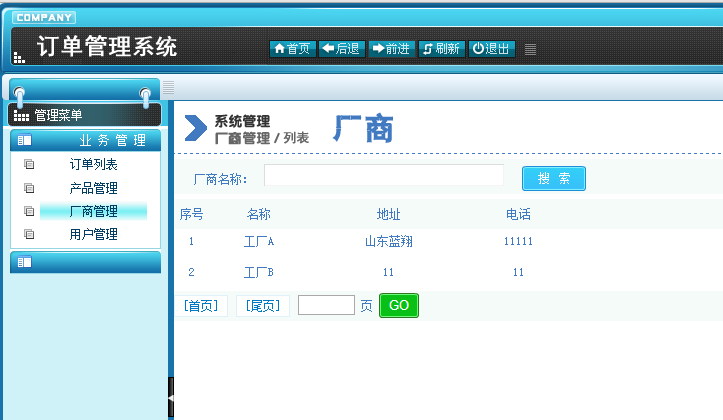The image size is (723, 420).
Task: Open 产品管理 from the sidebar
Action: 94,188
